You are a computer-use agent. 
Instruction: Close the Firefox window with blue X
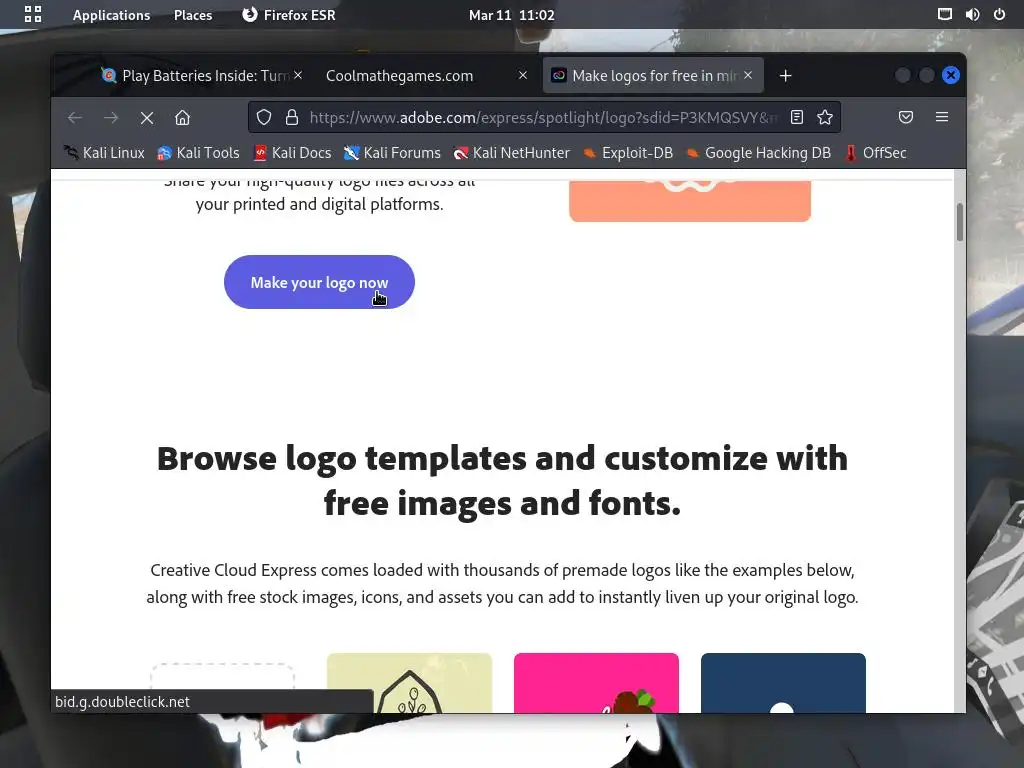[951, 75]
